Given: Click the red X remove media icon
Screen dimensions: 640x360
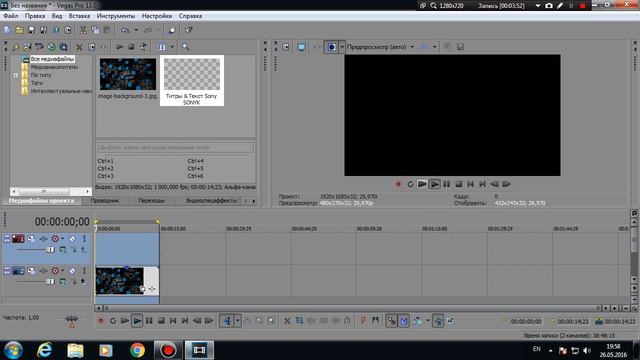Looking at the screenshot, I should pos(79,47).
